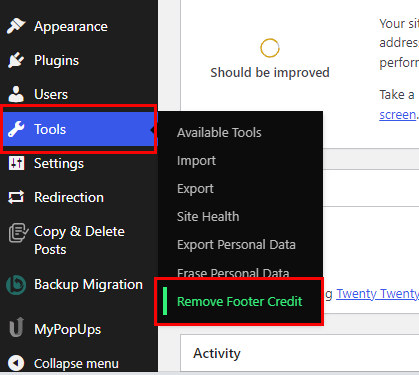Open Erase Personal Data submenu item
The image size is (419, 375).
[233, 273]
